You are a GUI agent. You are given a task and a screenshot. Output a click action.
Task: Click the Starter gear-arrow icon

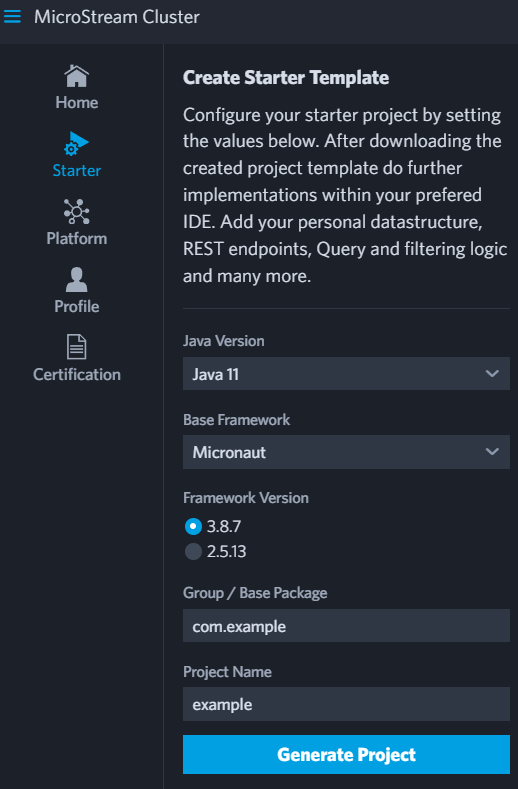point(77,143)
